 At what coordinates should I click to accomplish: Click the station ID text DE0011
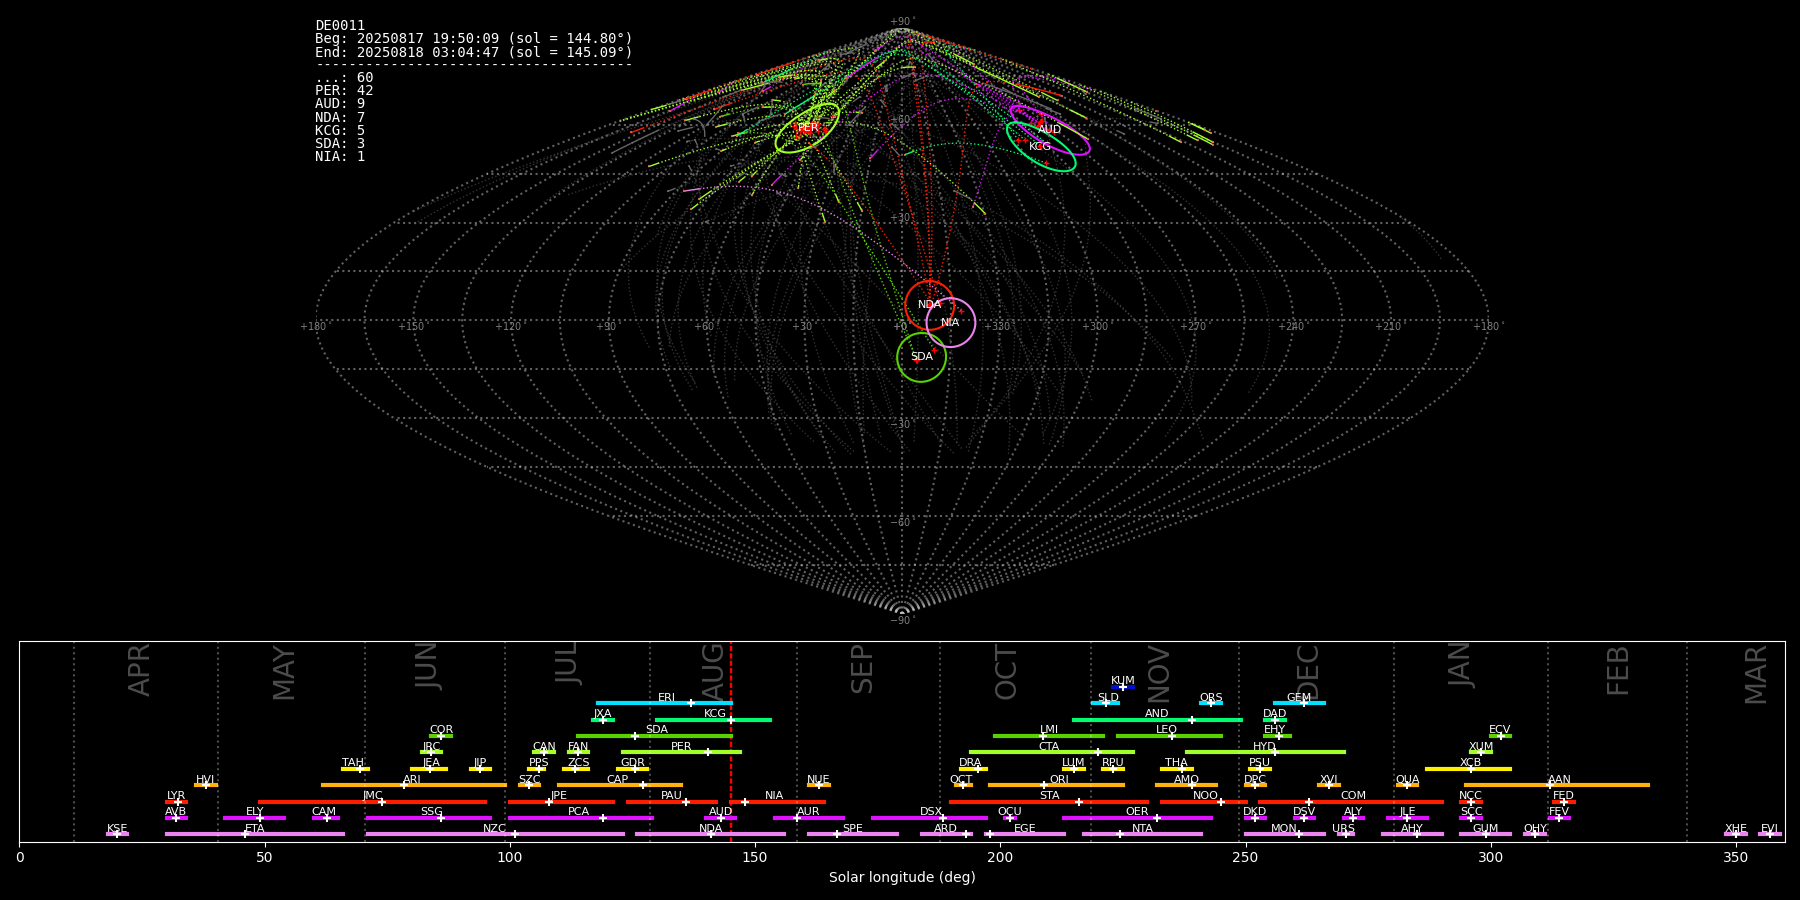(340, 26)
